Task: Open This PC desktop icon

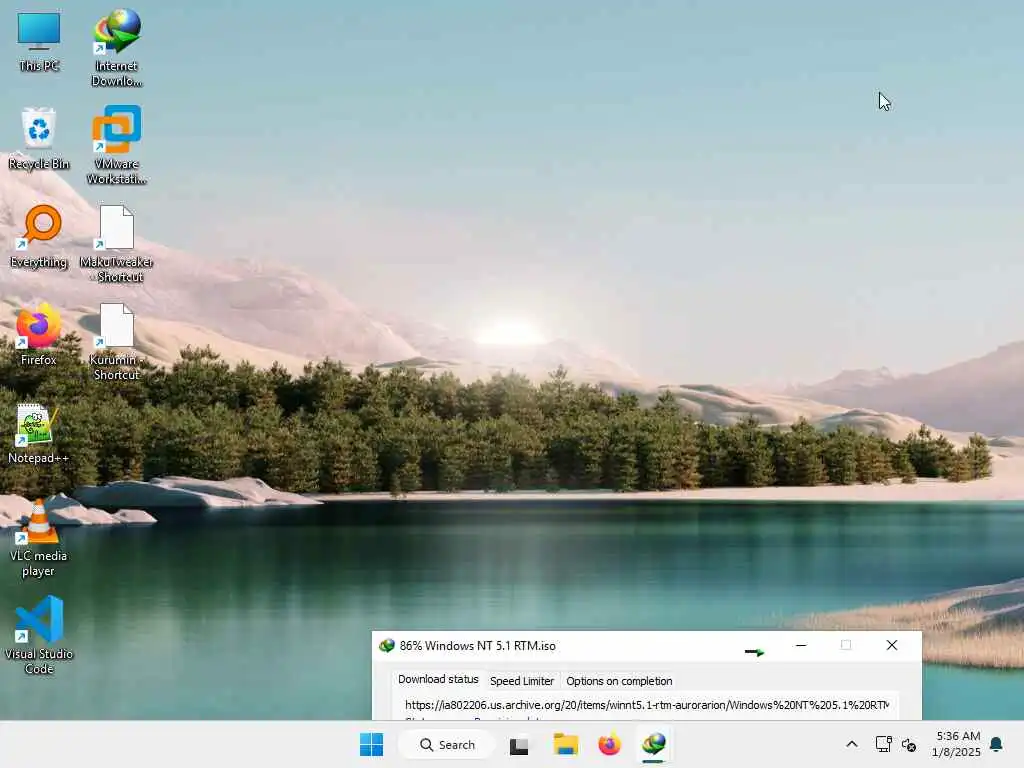Action: tap(39, 42)
